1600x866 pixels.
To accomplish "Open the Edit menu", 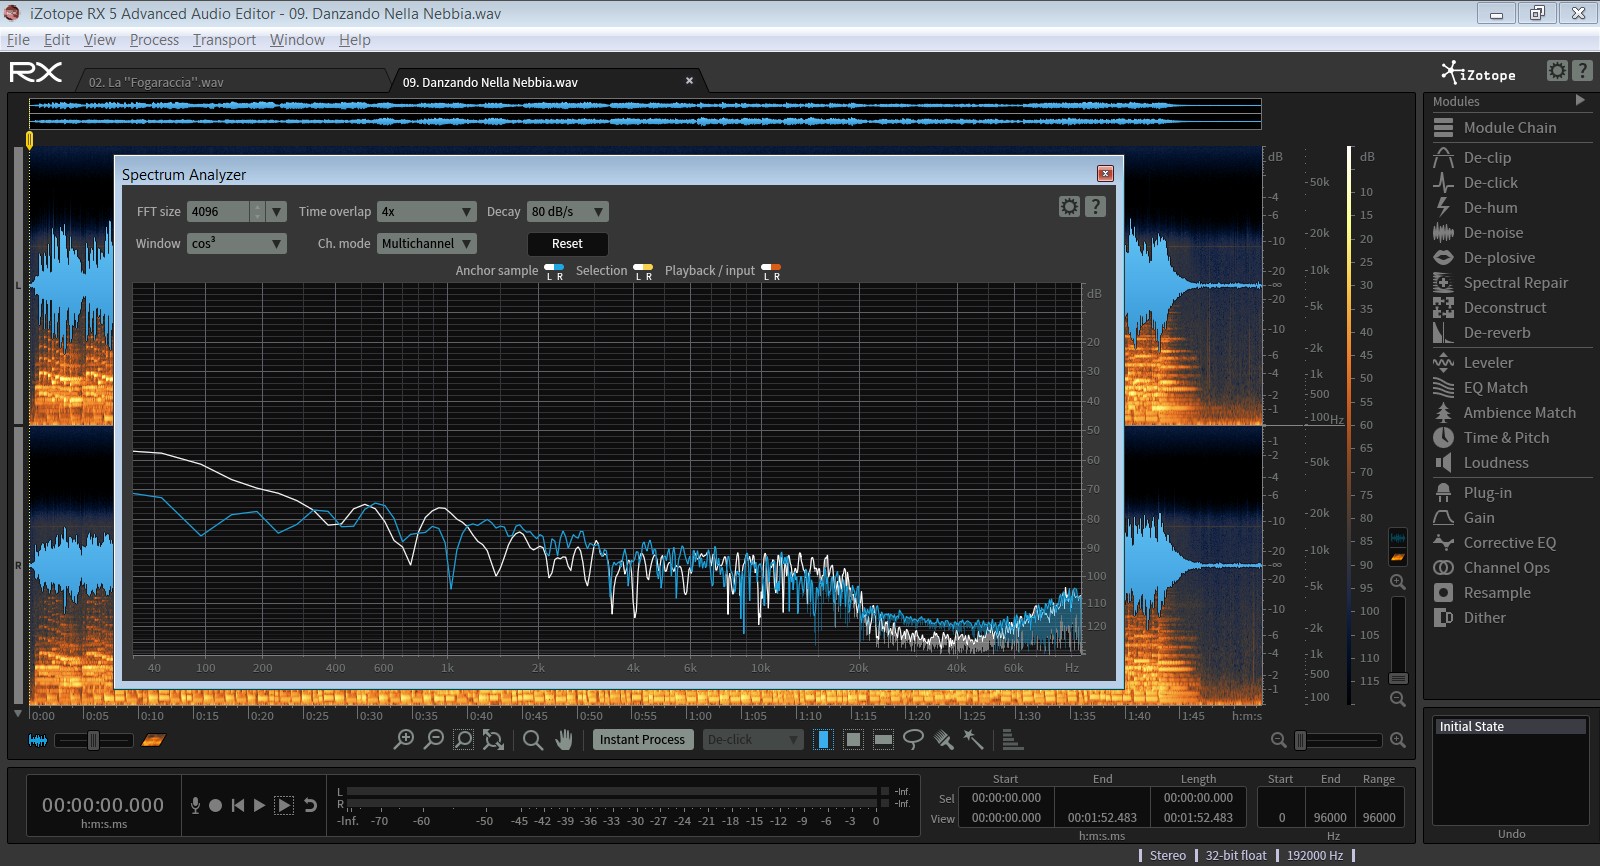I will coord(57,40).
